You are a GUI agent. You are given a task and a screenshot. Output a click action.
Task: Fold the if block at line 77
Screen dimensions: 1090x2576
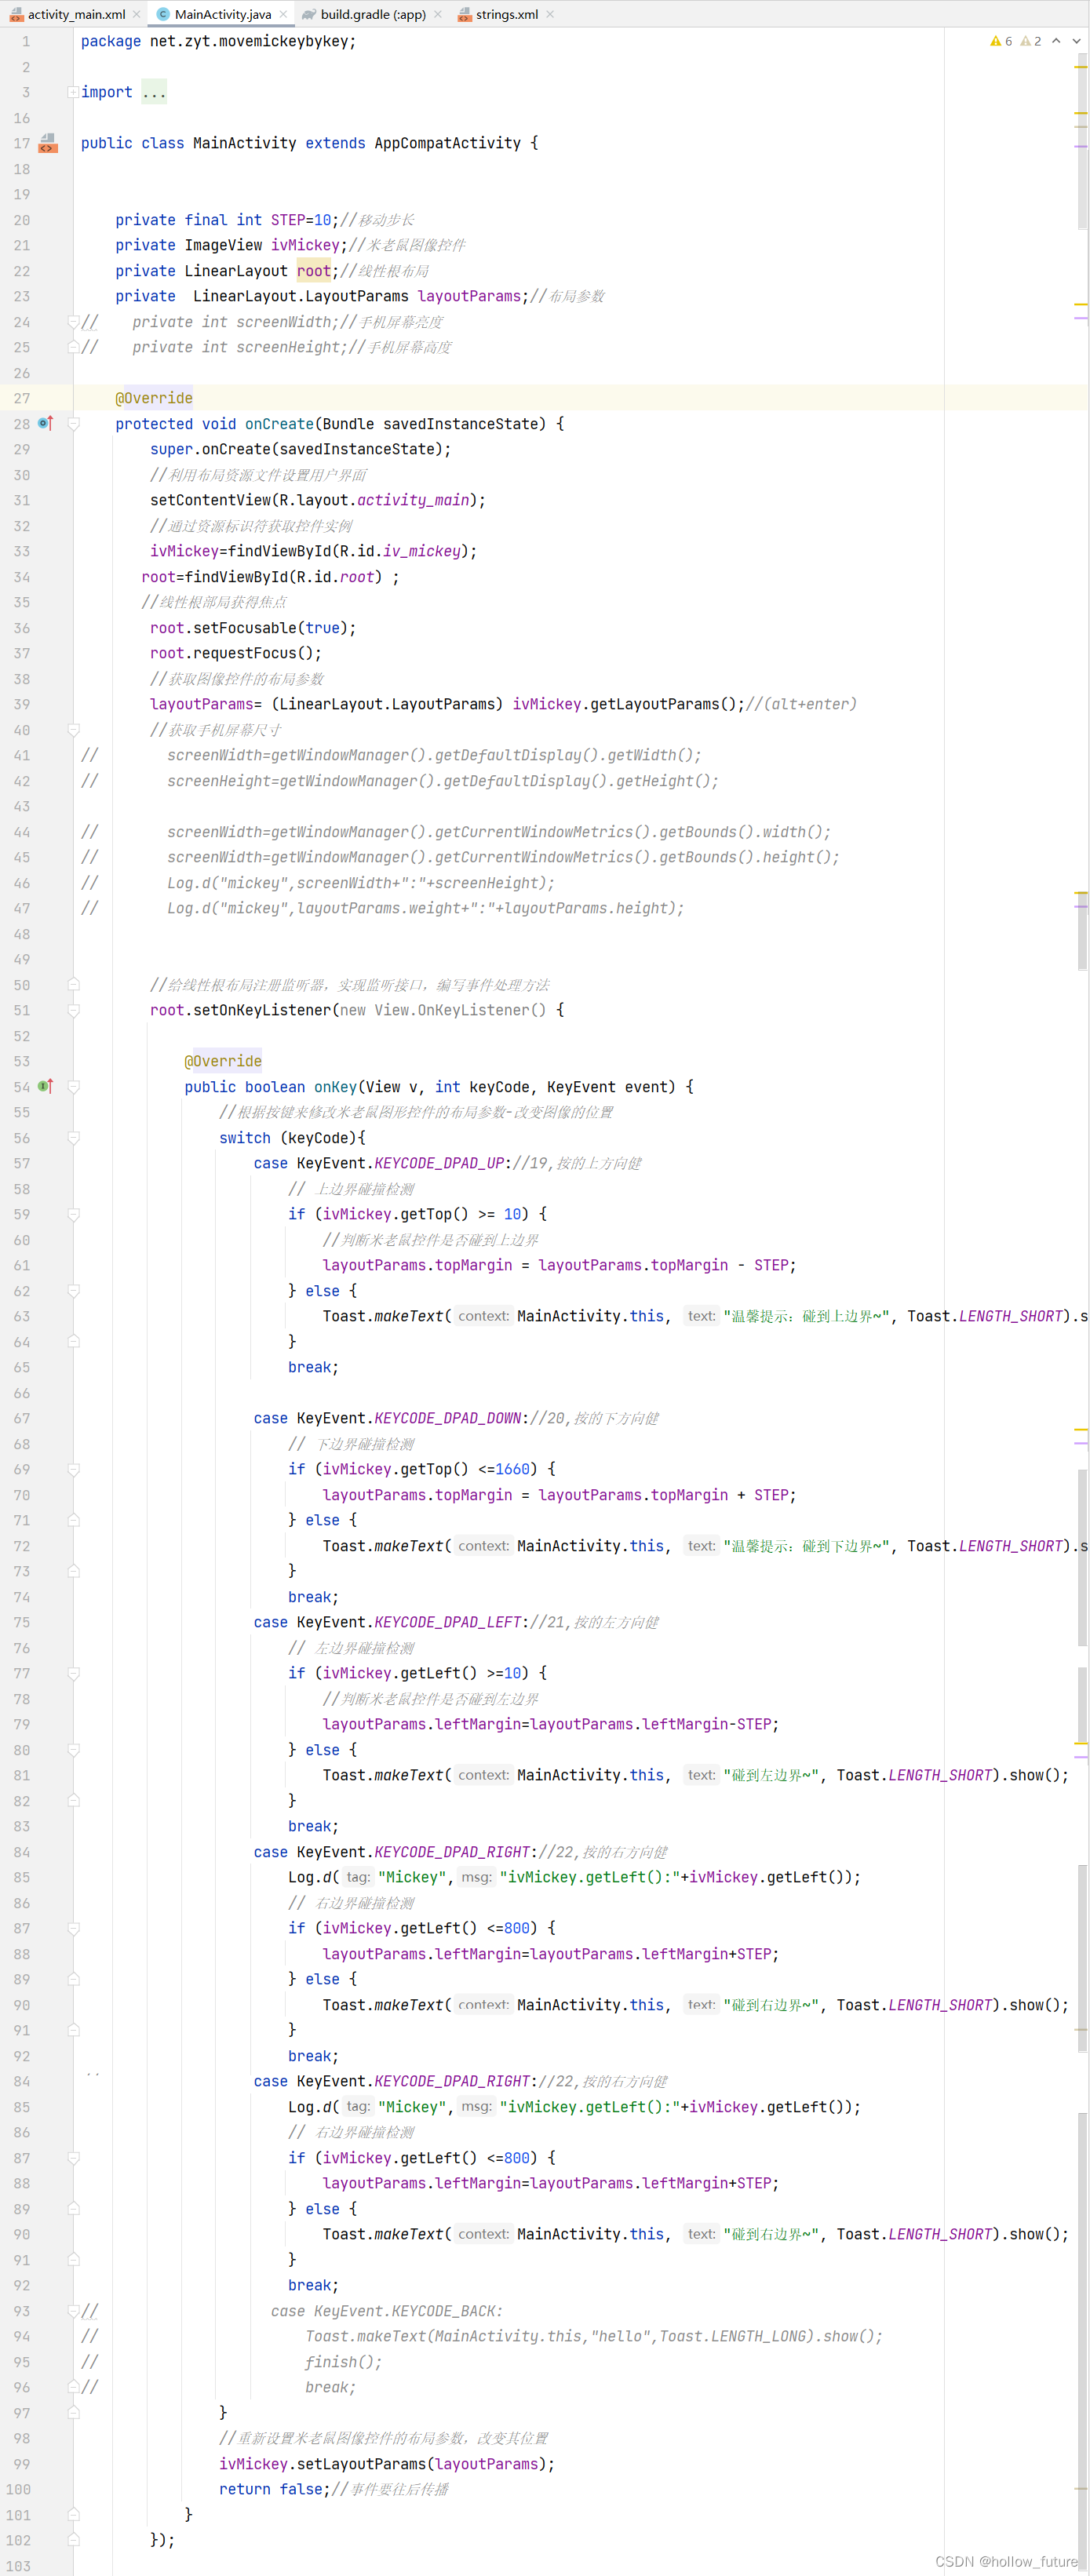(x=73, y=1673)
